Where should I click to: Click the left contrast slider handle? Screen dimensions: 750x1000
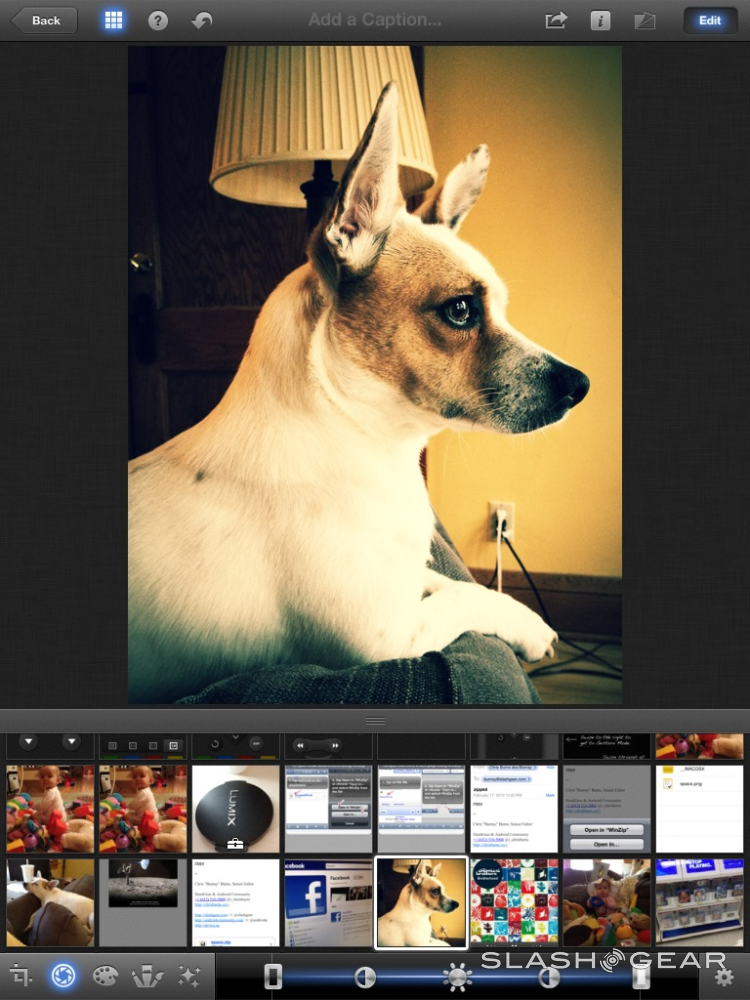pyautogui.click(x=365, y=976)
